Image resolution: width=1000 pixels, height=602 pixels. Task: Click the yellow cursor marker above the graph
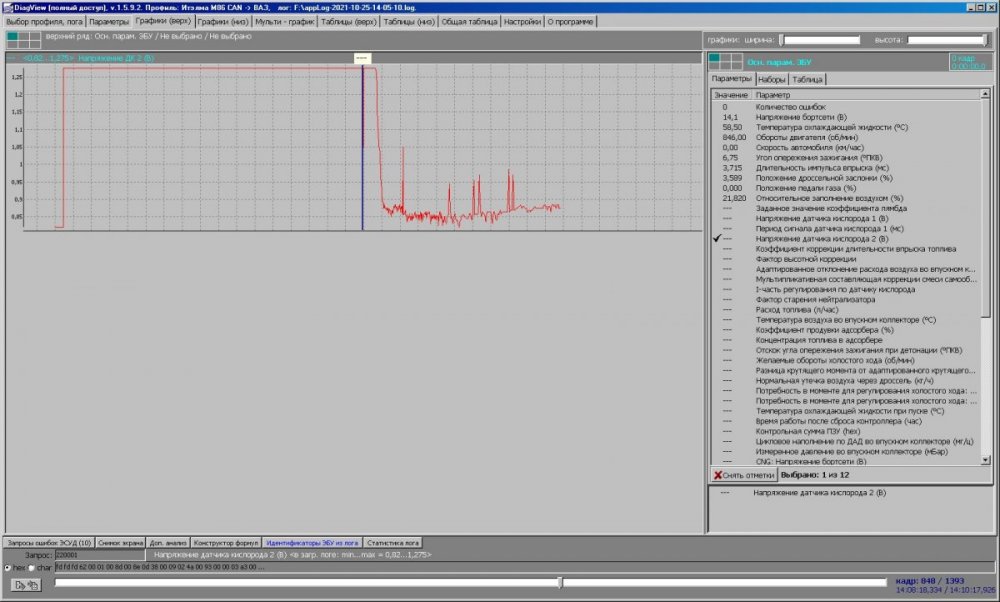click(362, 58)
